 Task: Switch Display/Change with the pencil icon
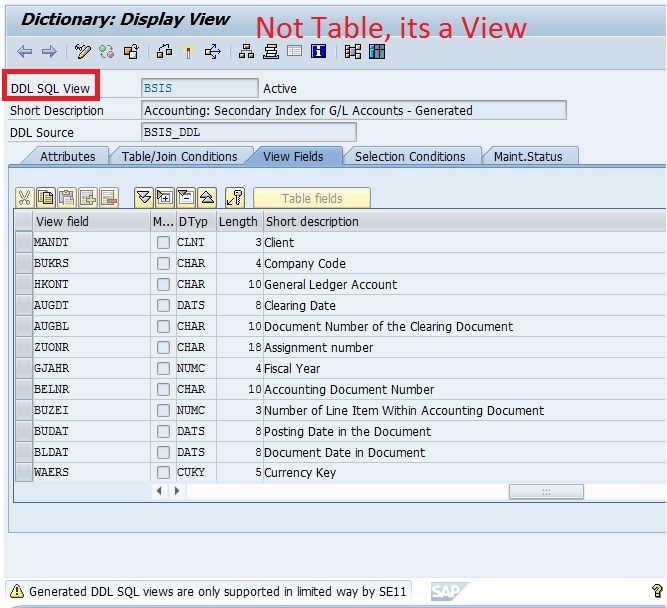[x=83, y=52]
